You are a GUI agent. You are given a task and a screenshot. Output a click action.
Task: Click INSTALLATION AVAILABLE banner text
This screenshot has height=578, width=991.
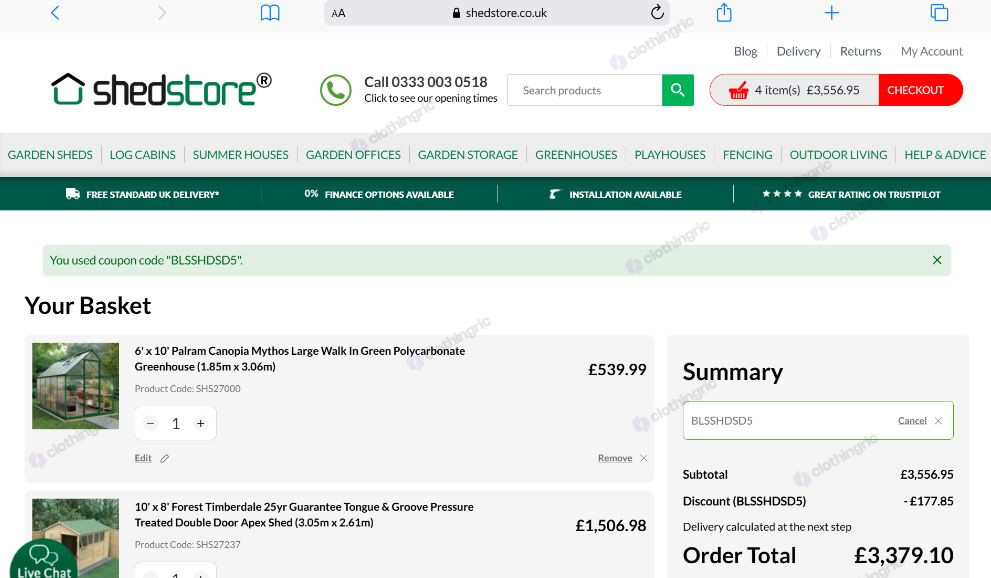coord(625,195)
